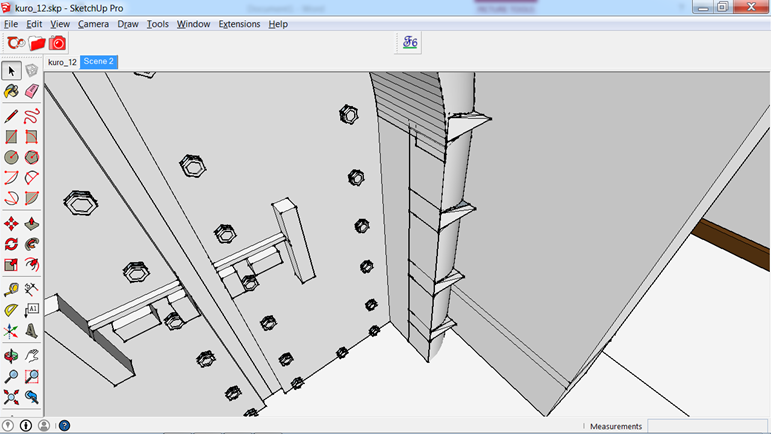771x434 pixels.
Task: Select the Follow Me tool
Action: tap(31, 244)
